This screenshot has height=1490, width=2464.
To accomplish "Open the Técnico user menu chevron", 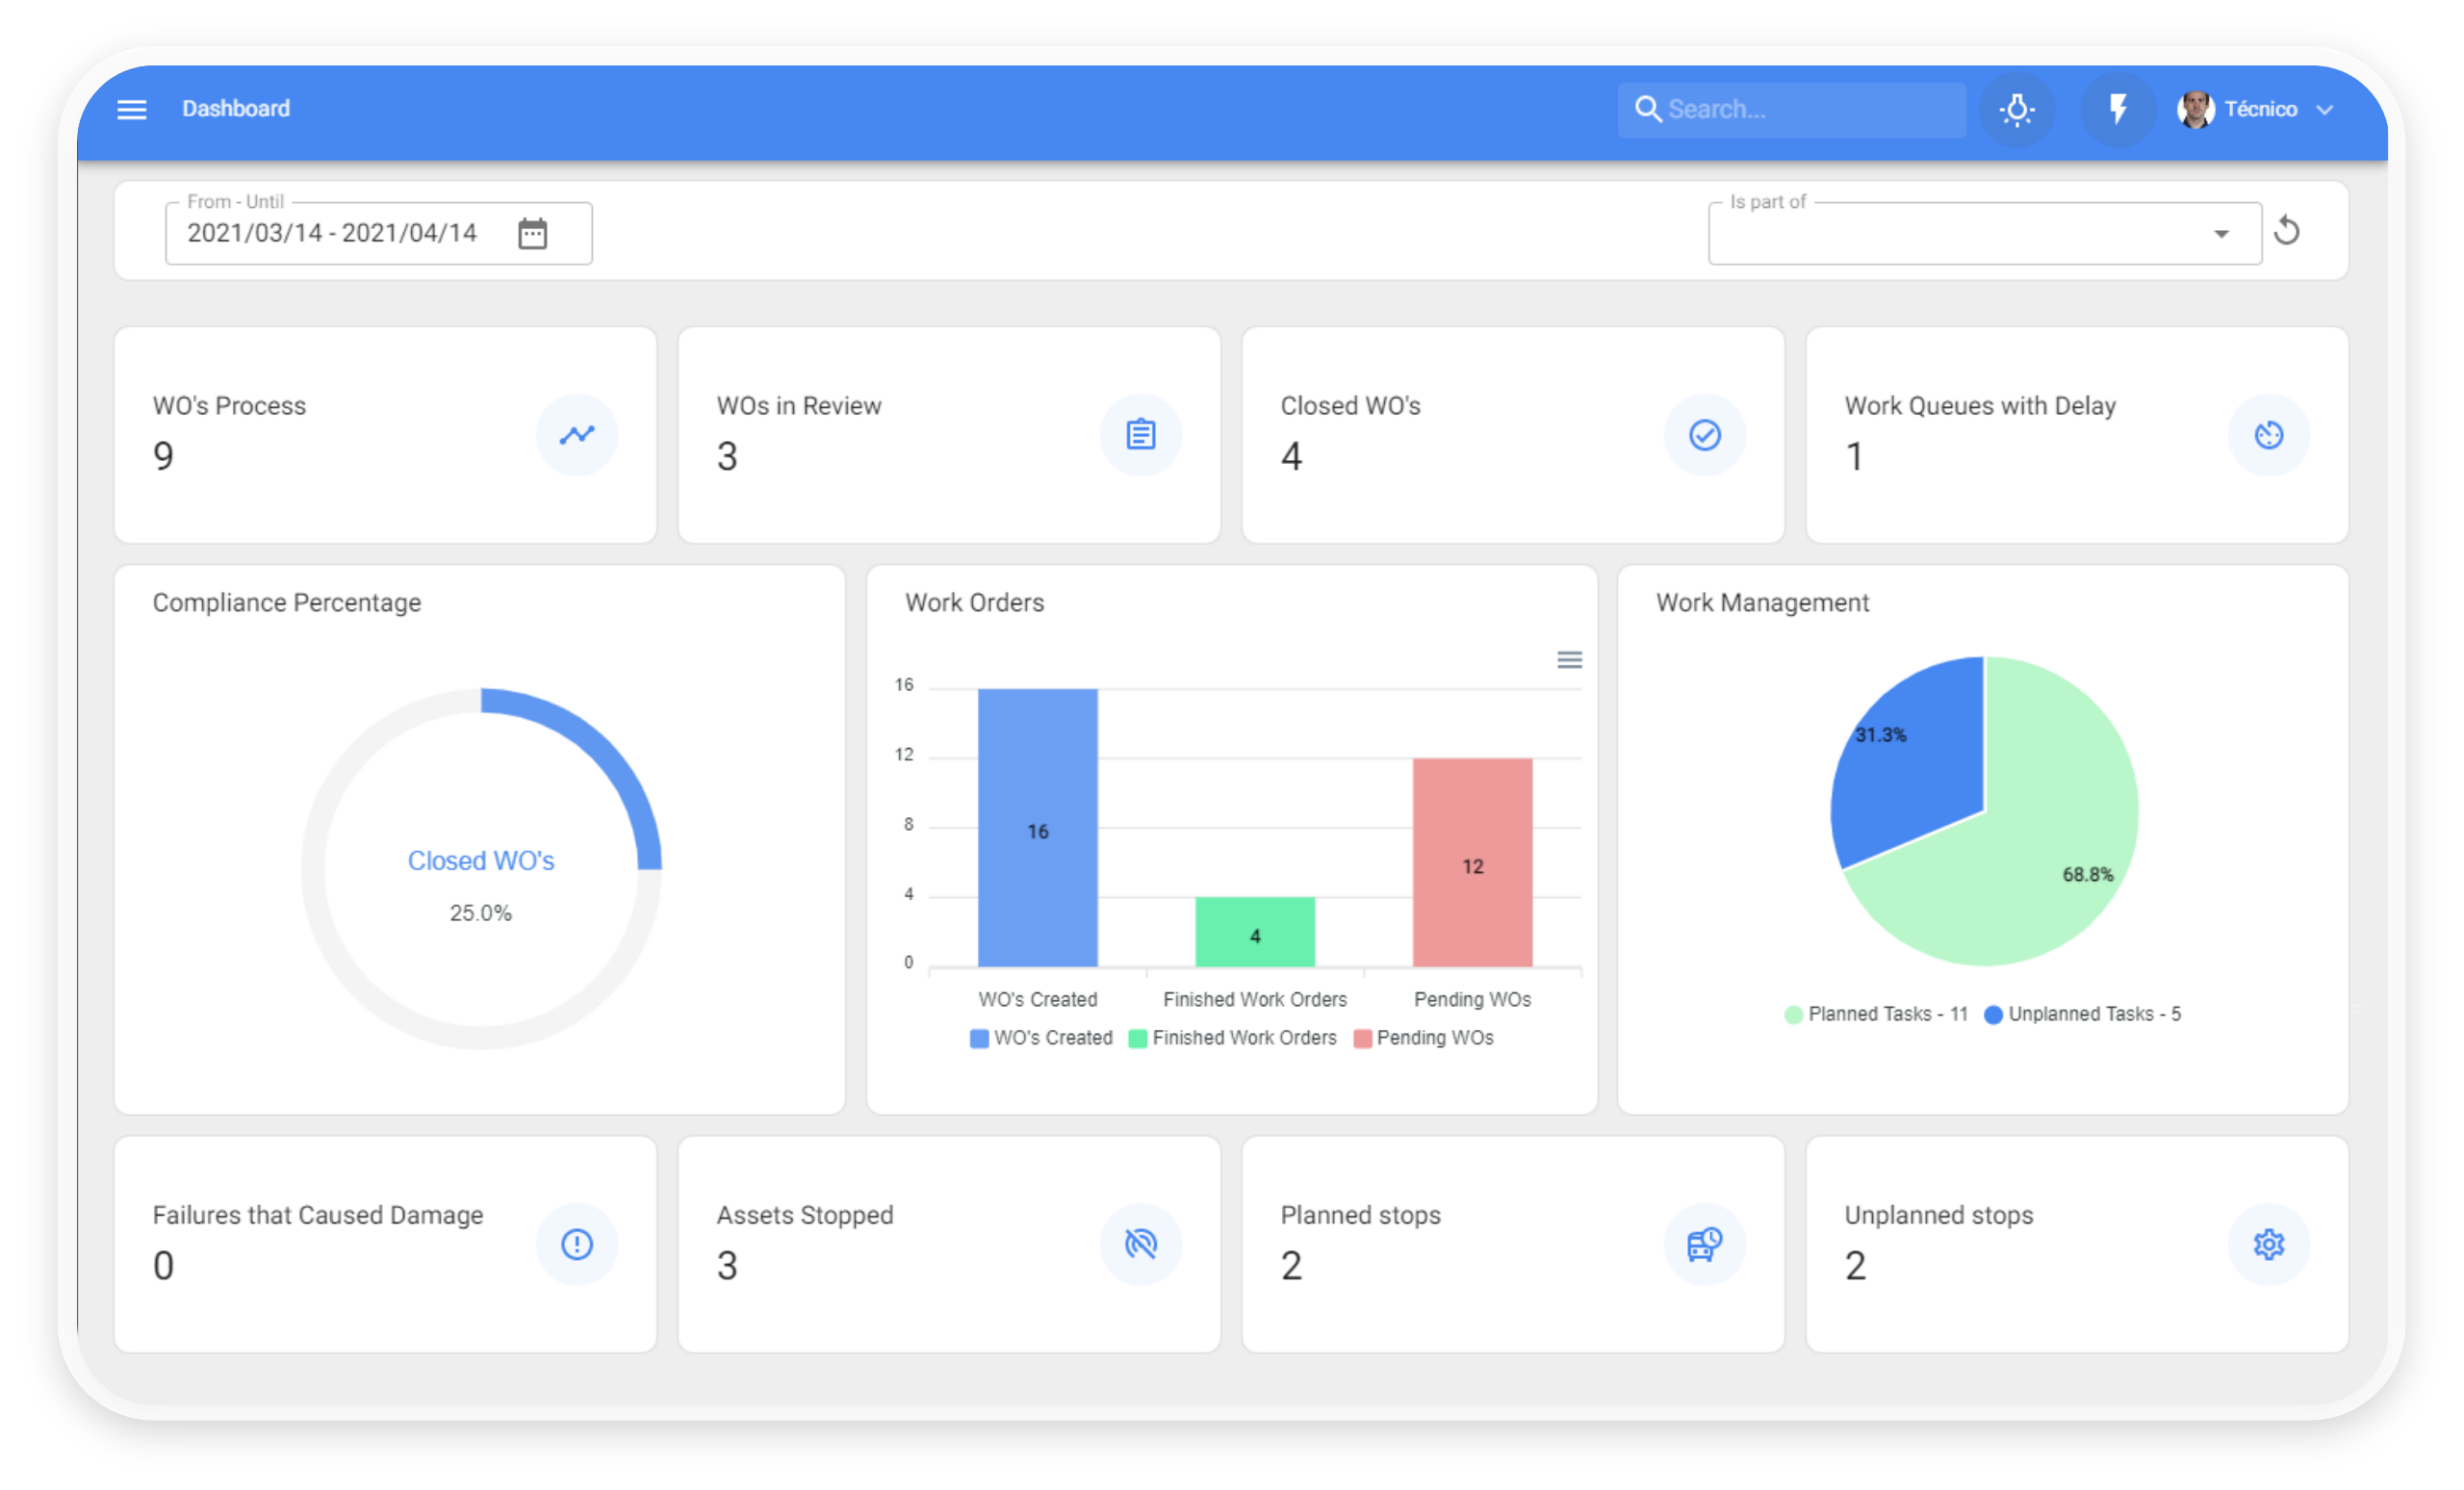I will pyautogui.click(x=2325, y=110).
